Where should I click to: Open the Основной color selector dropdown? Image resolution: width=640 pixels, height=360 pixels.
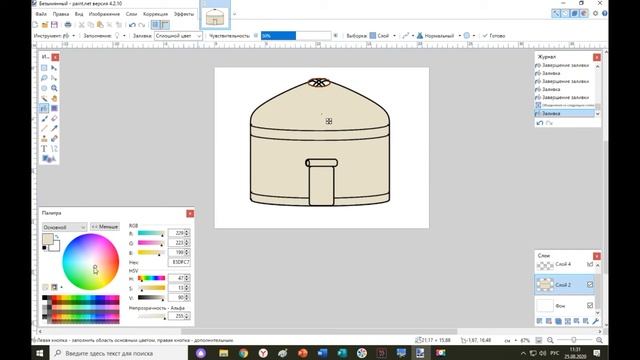tap(64, 227)
